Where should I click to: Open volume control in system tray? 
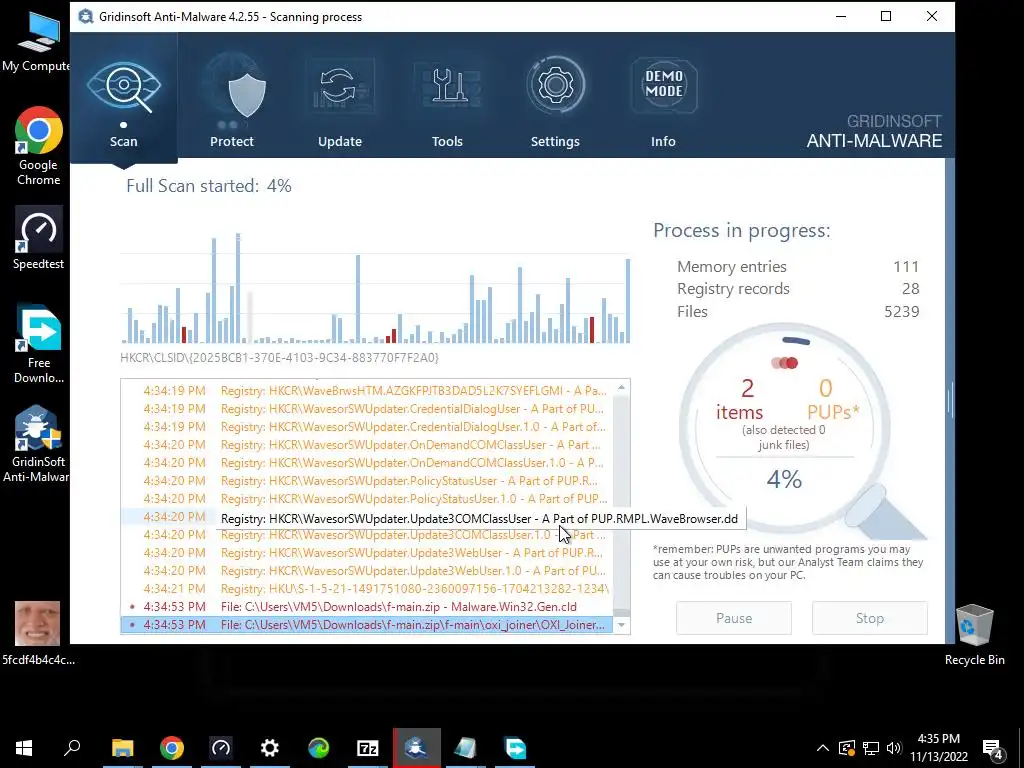click(x=895, y=748)
